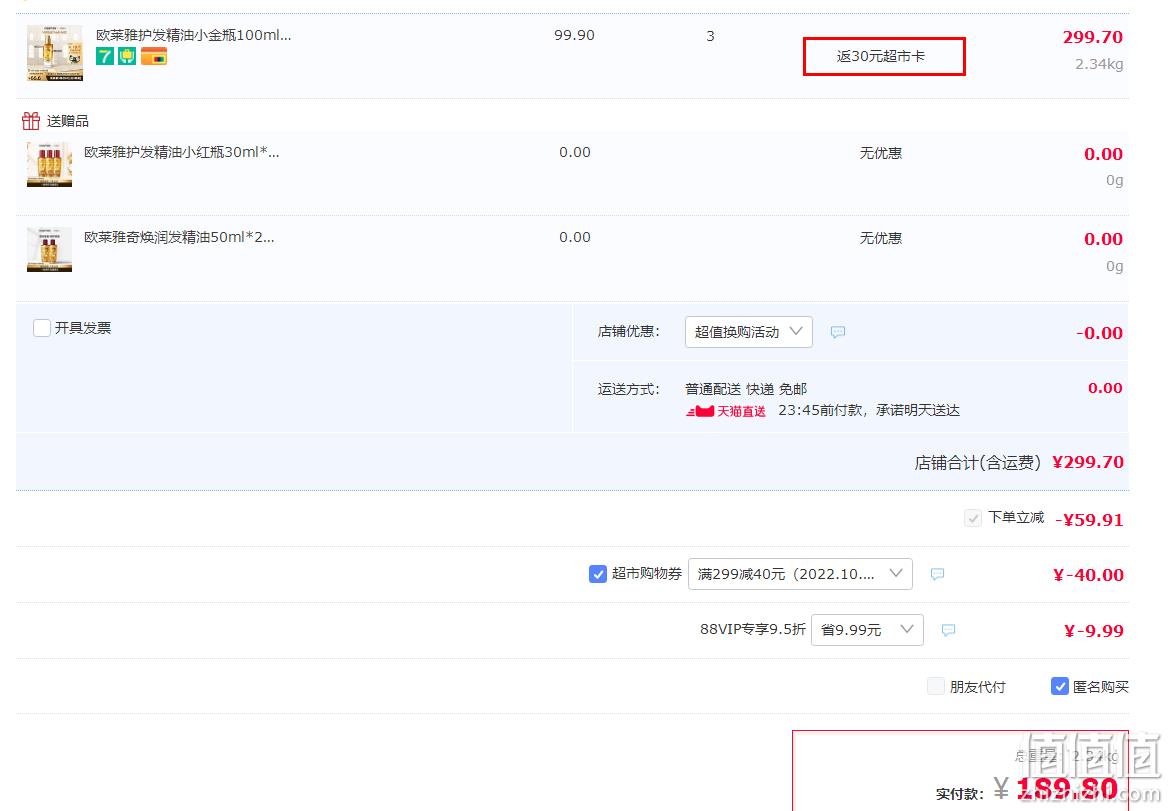Open the 小金瓶100ml product thumbnail
1170x811 pixels.
click(54, 53)
